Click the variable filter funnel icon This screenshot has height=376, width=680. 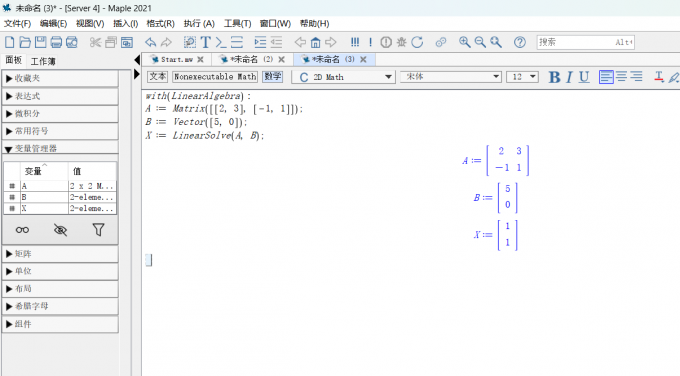click(98, 230)
